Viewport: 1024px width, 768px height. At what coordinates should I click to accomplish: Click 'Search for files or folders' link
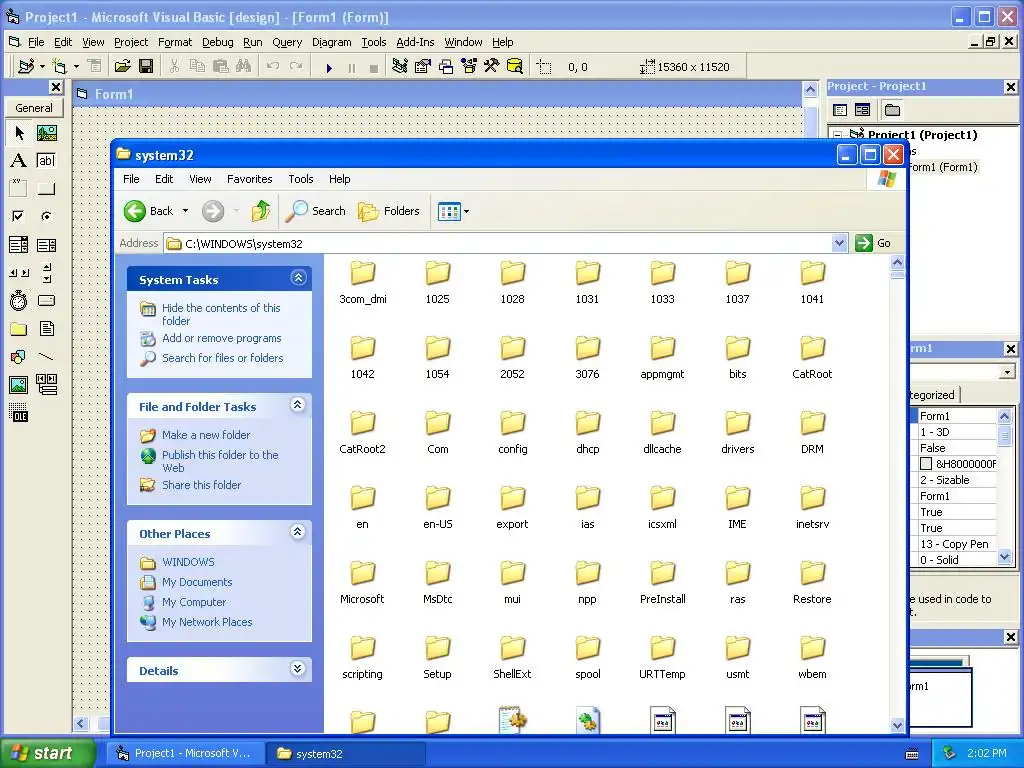pyautogui.click(x=223, y=358)
